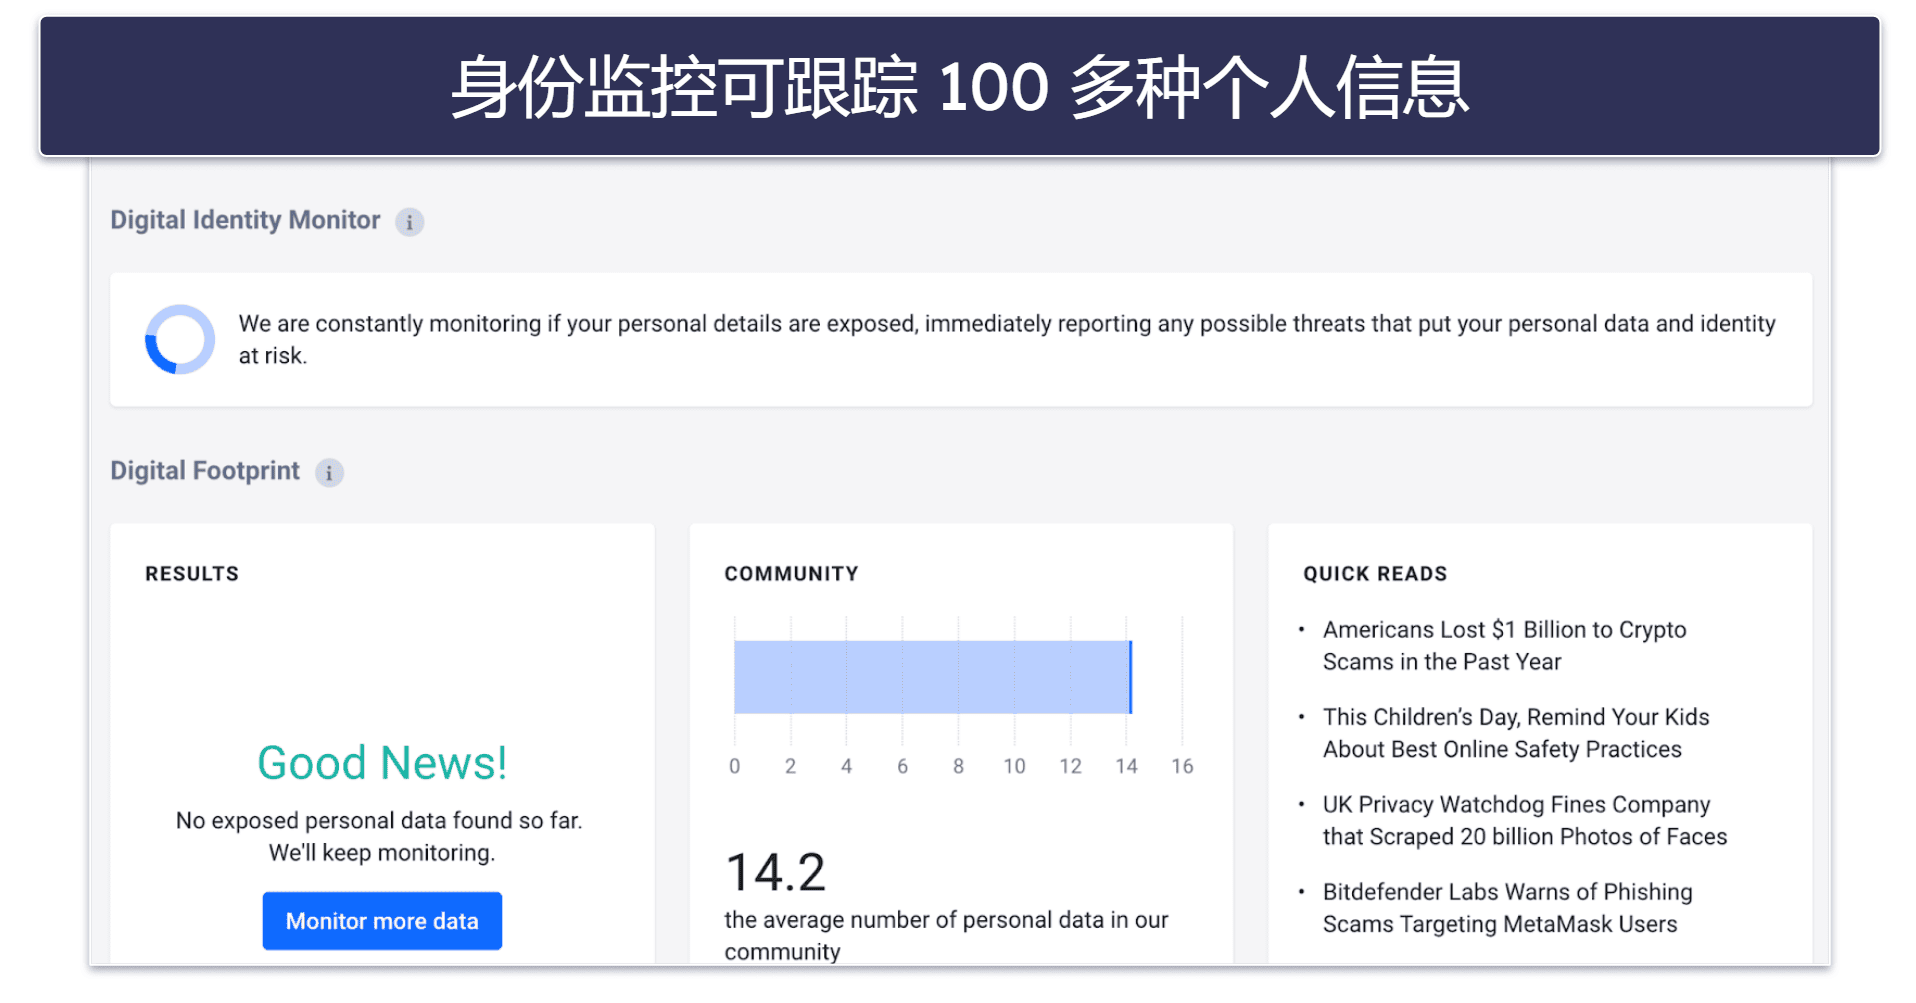Click the circular monitoring progress ring
Image resolution: width=1916 pixels, height=1003 pixels.
180,339
